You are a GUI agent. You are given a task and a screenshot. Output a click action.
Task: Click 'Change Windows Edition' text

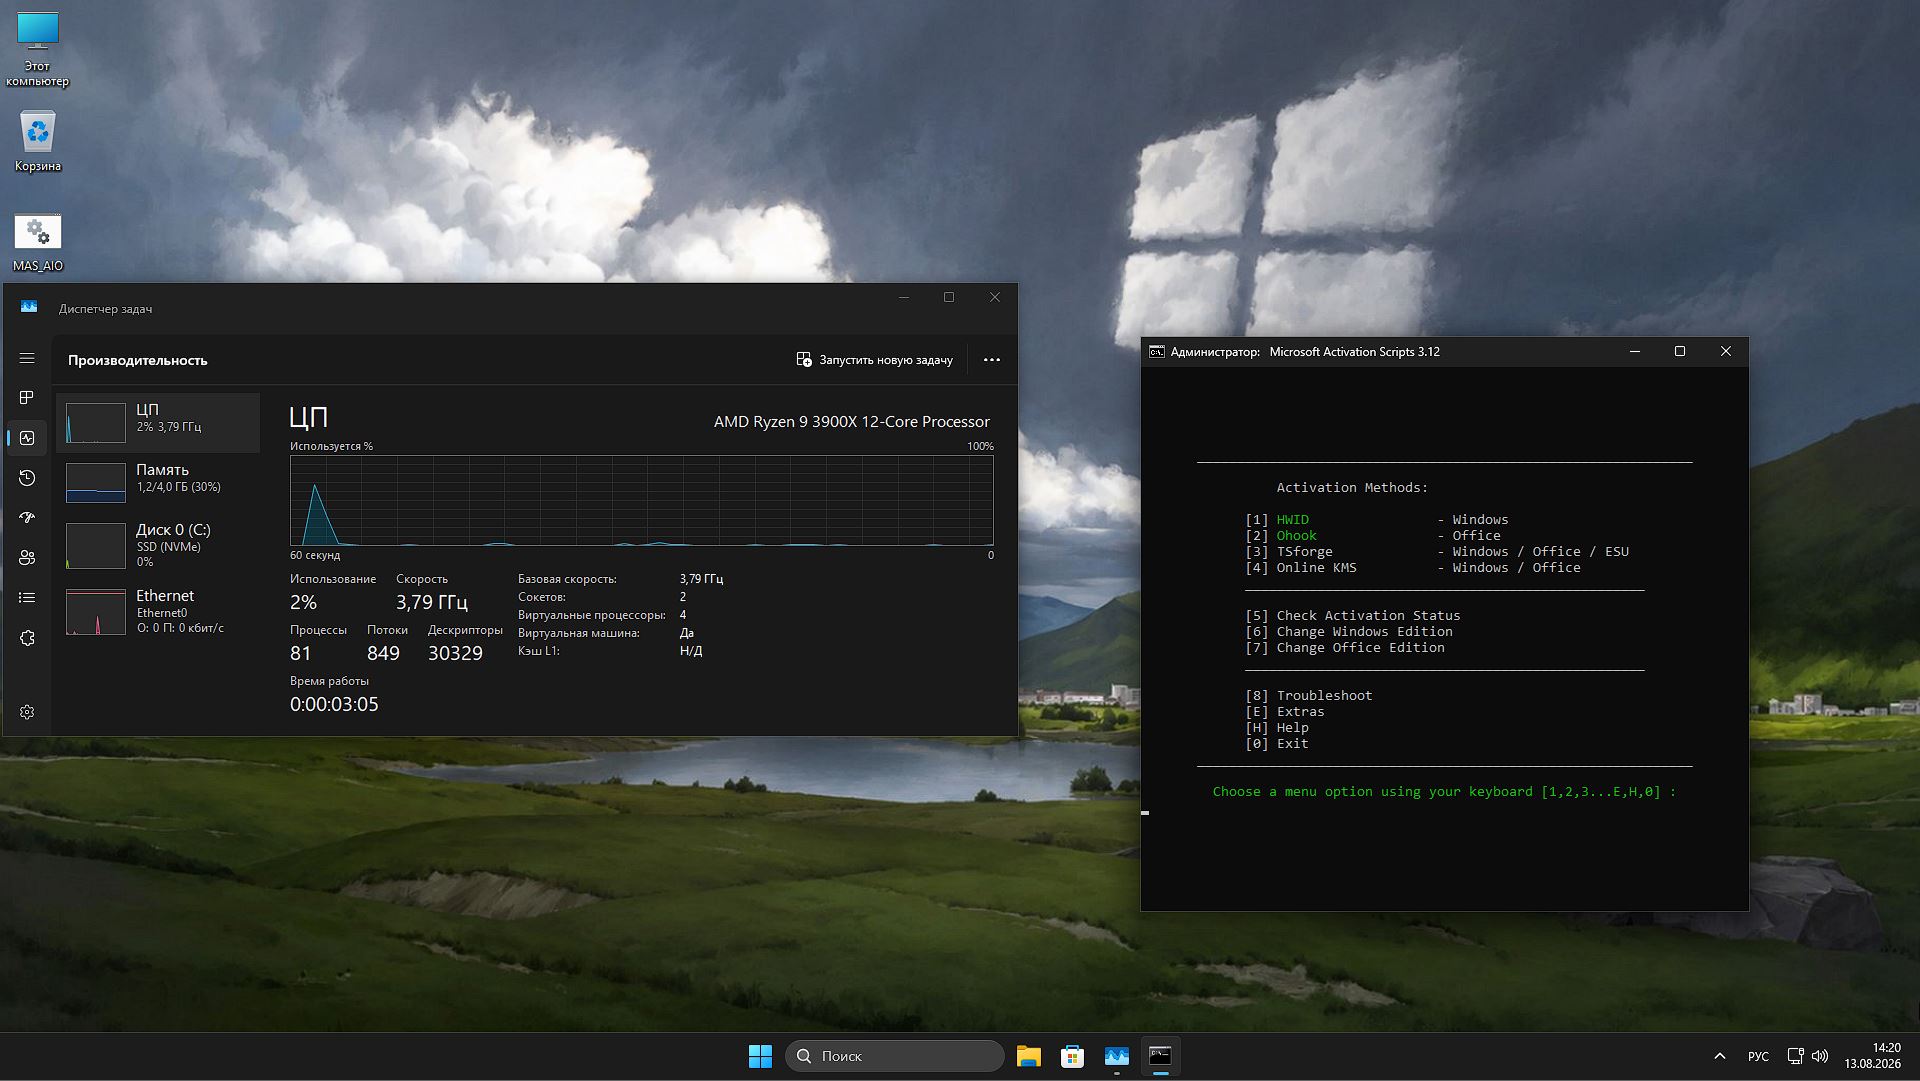pos(1364,632)
